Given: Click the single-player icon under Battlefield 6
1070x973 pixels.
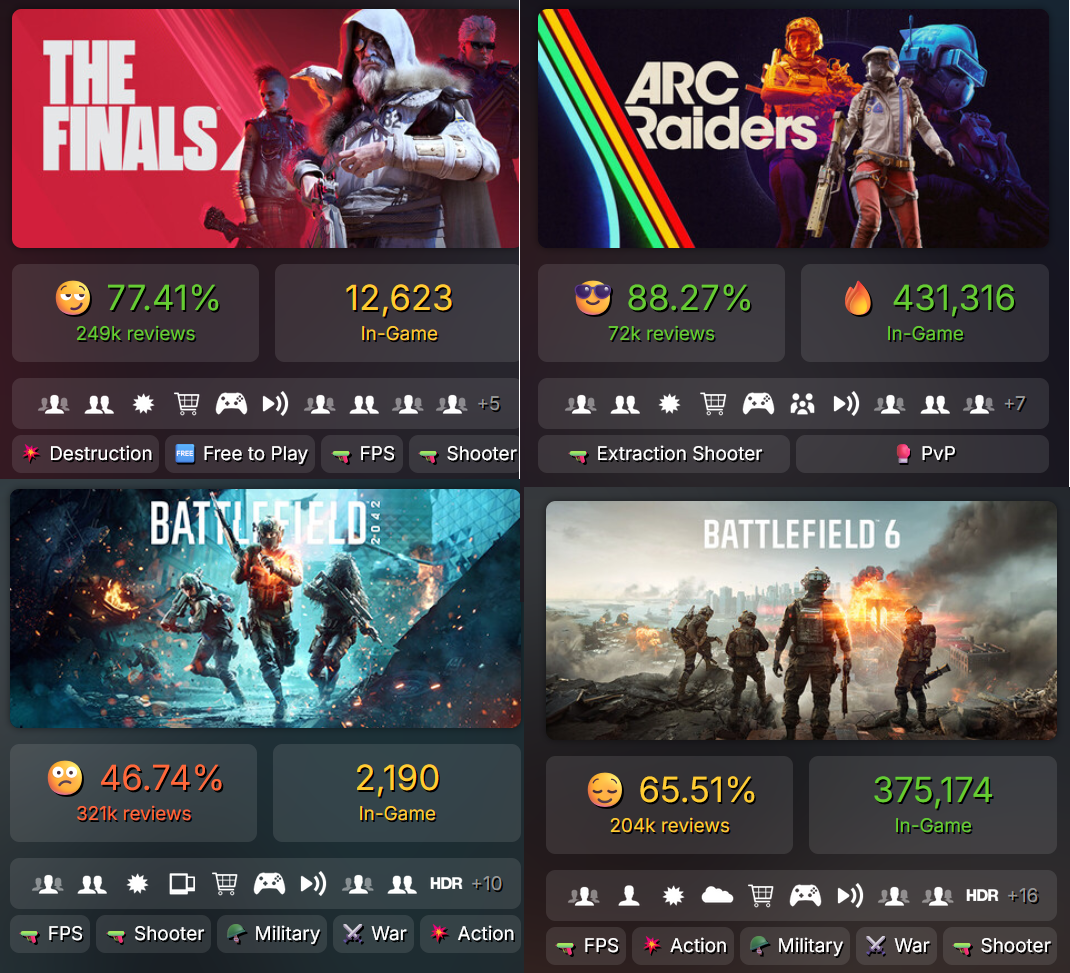Looking at the screenshot, I should coord(629,895).
